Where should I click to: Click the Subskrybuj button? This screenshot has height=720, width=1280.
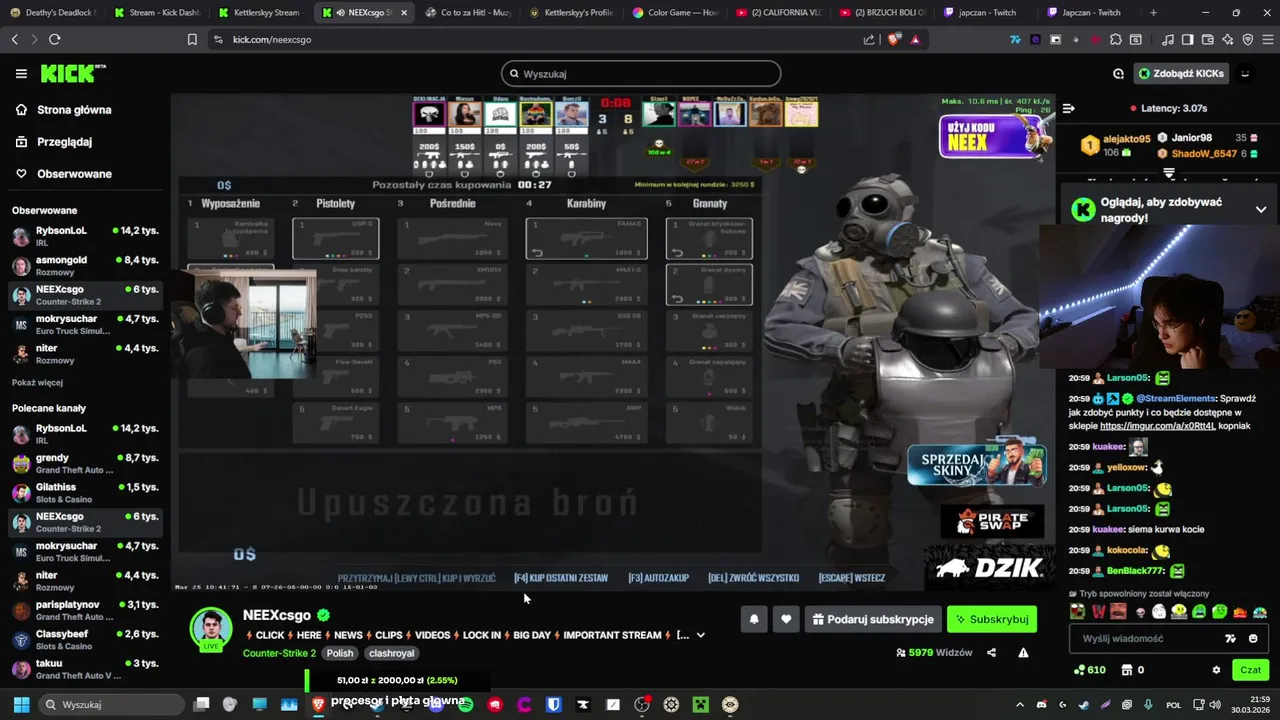[992, 619]
